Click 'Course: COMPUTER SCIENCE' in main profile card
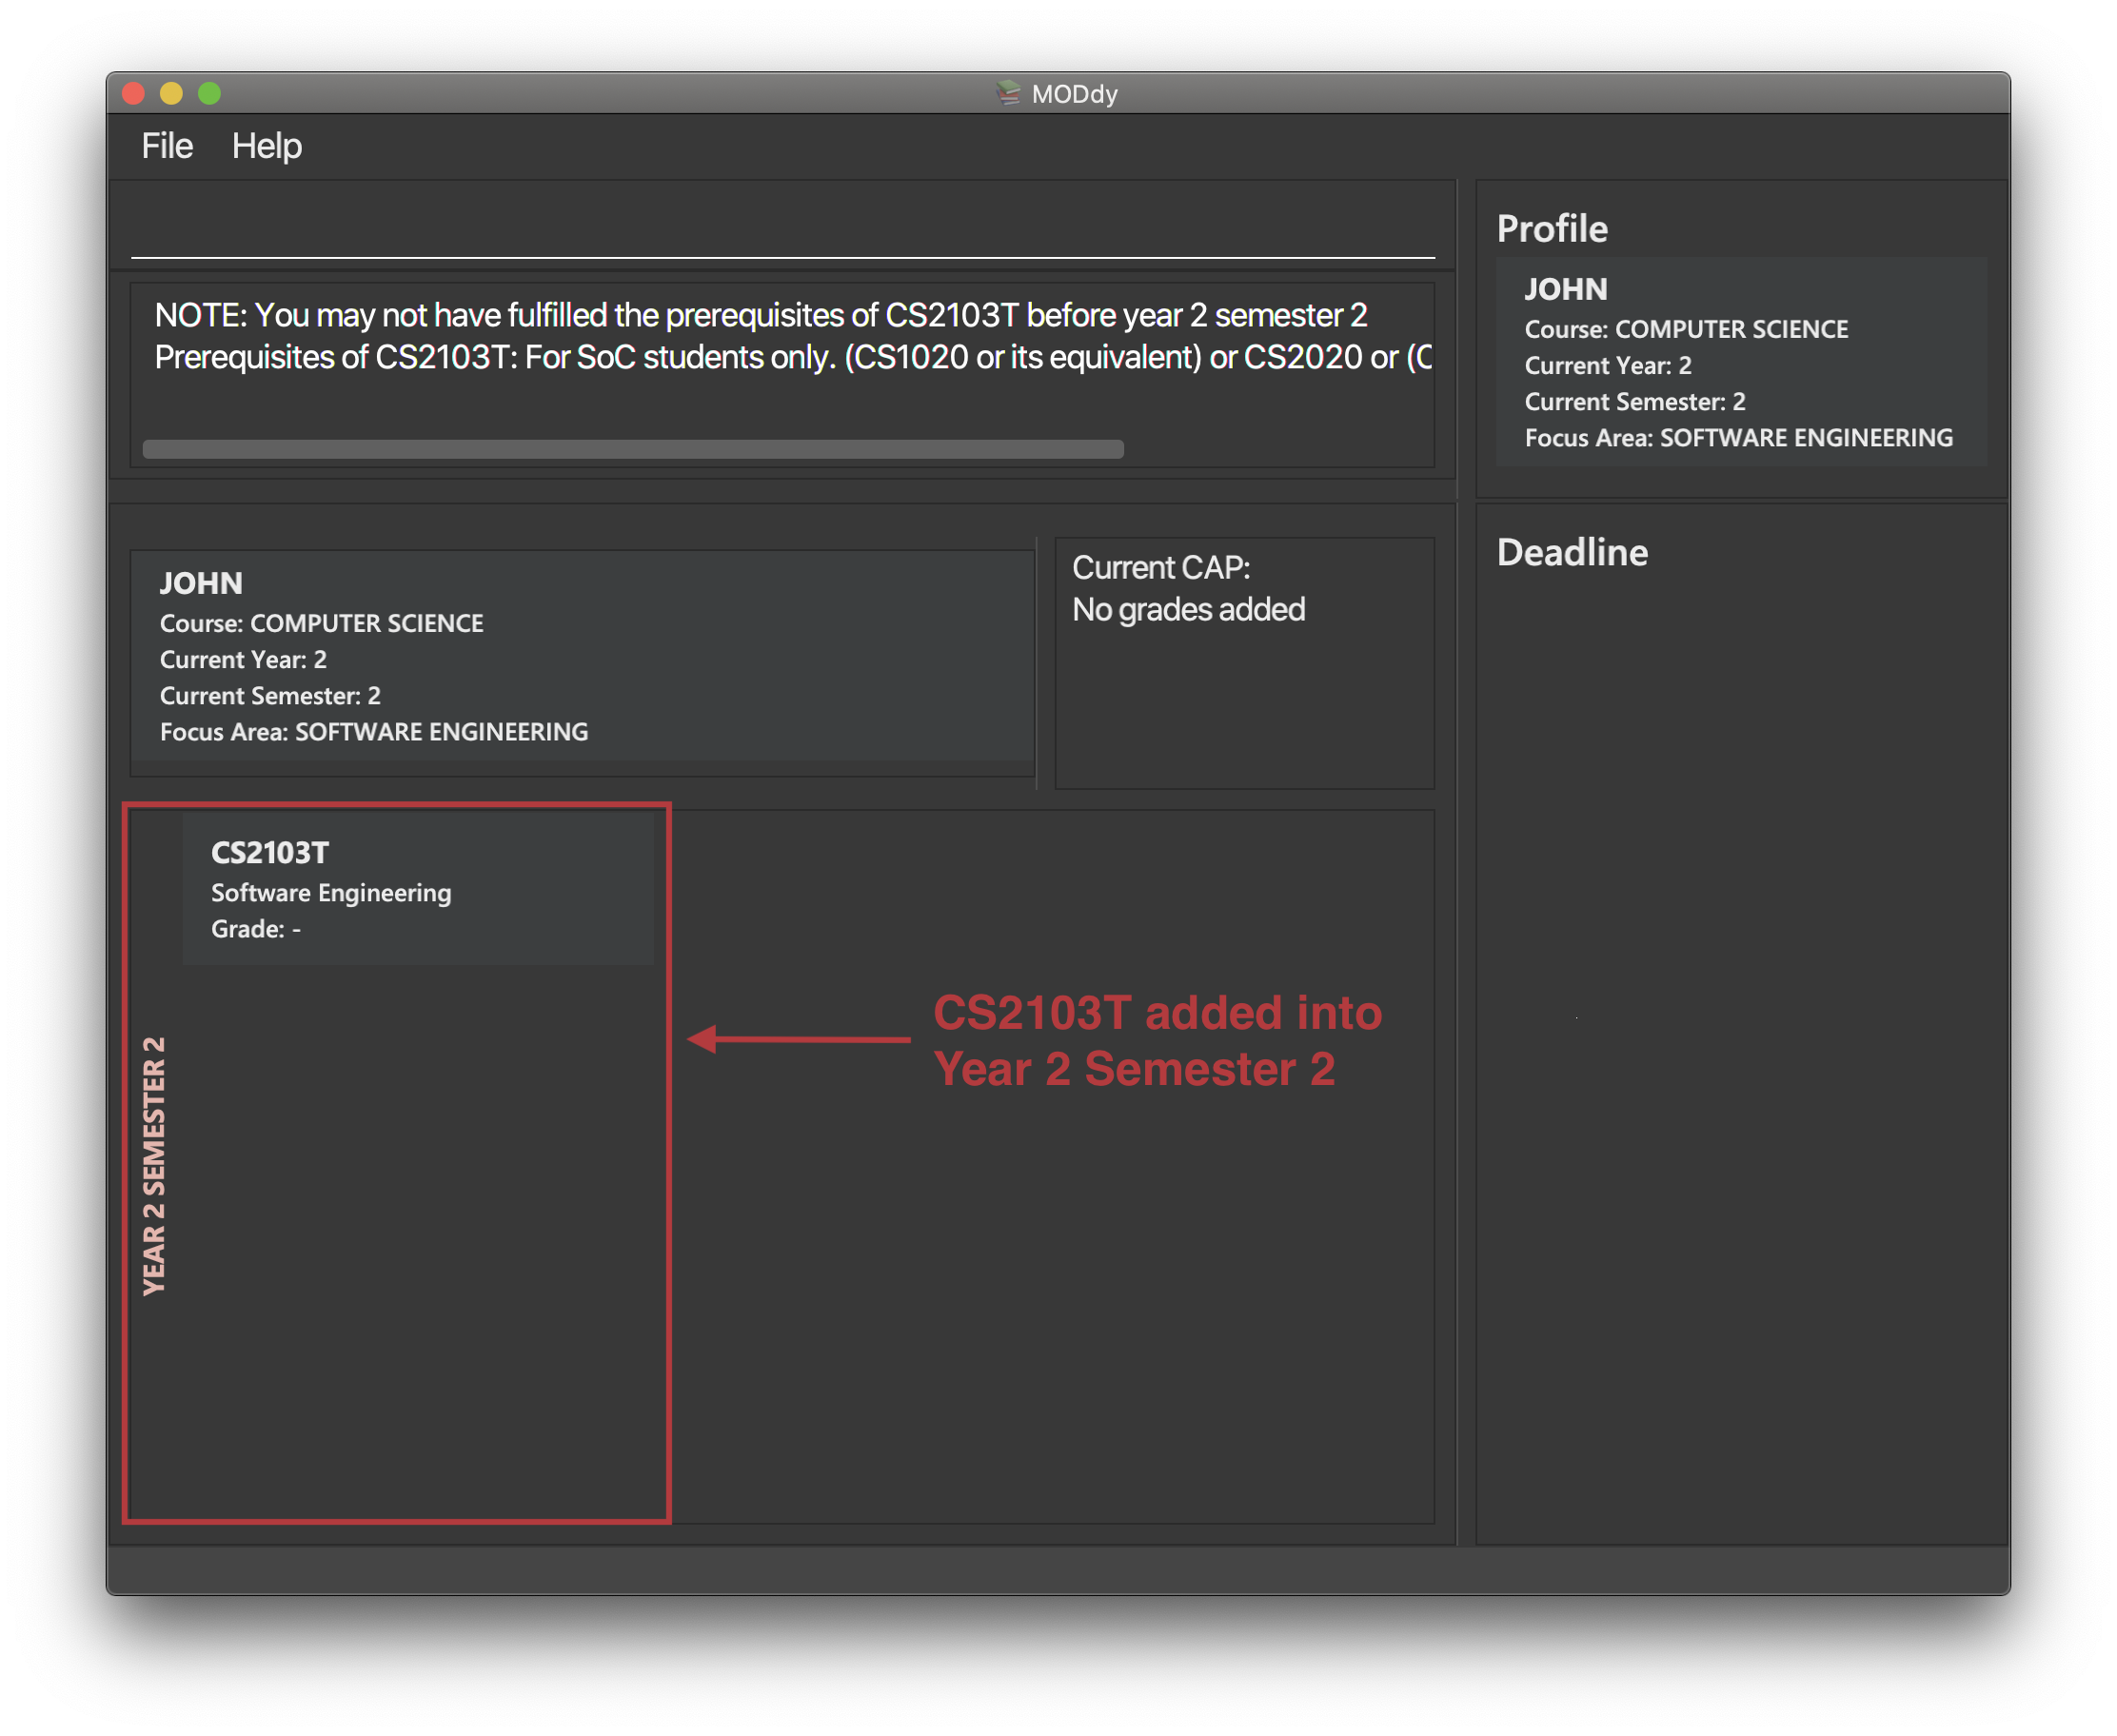This screenshot has height=1736, width=2117. point(321,623)
